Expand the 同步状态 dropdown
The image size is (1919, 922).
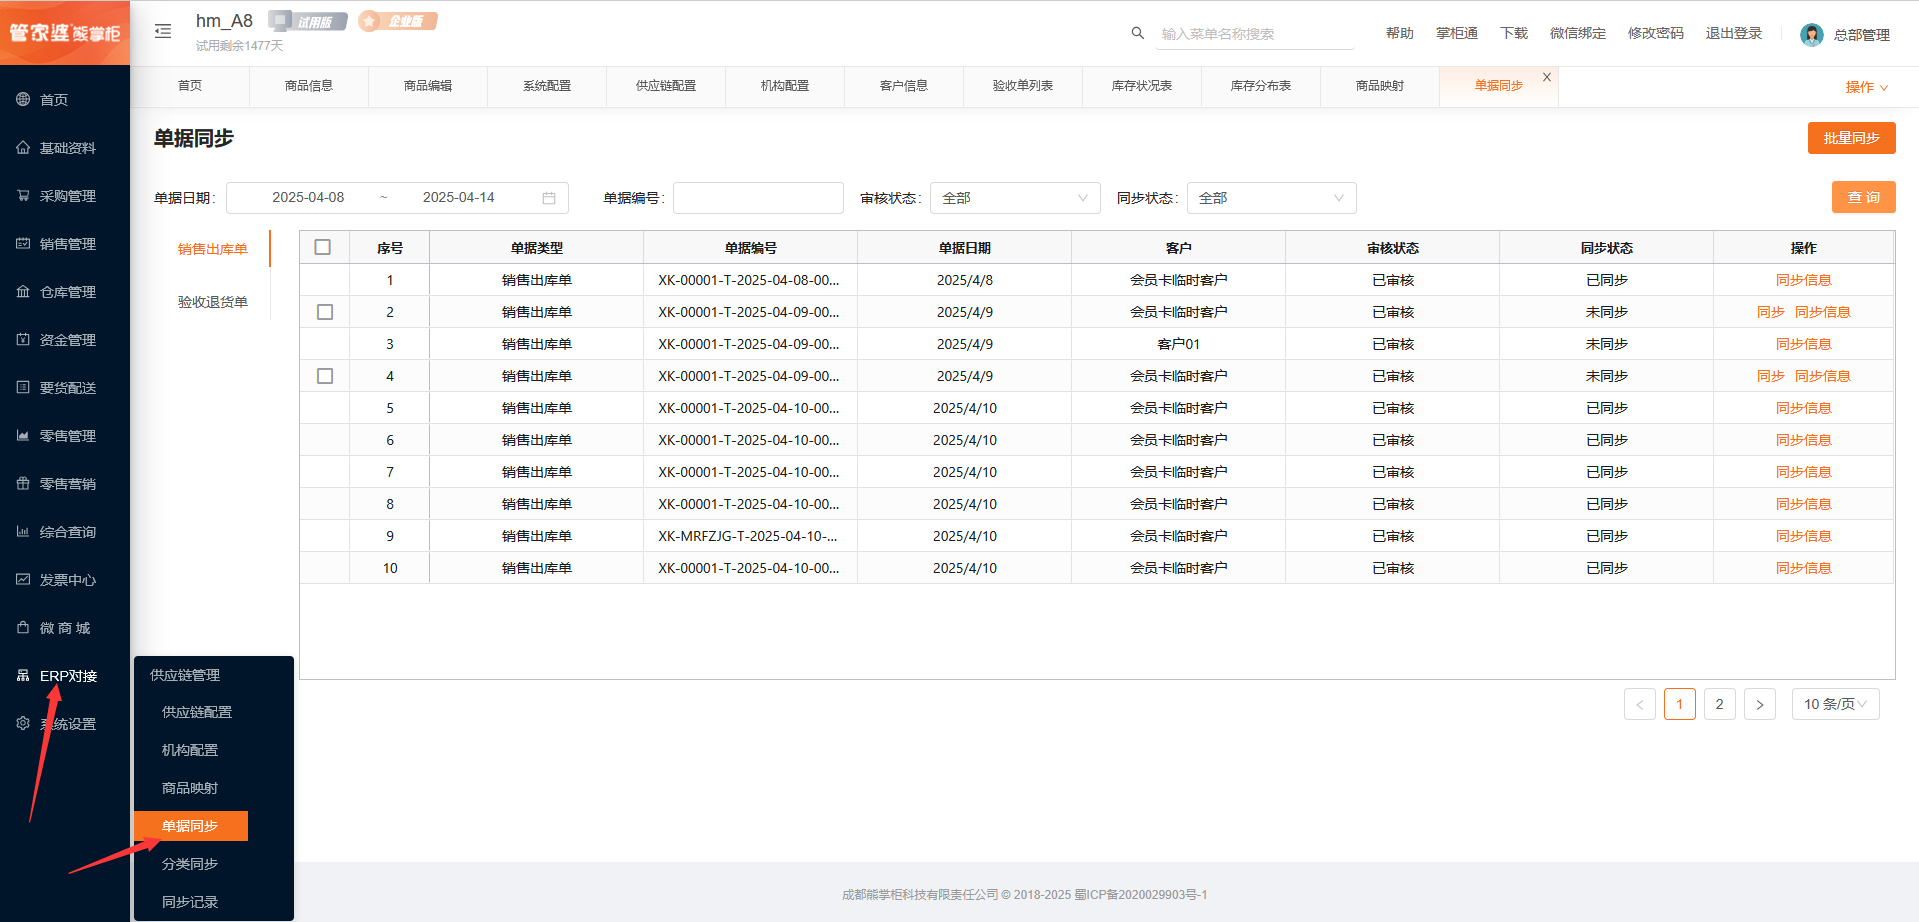point(1271,198)
